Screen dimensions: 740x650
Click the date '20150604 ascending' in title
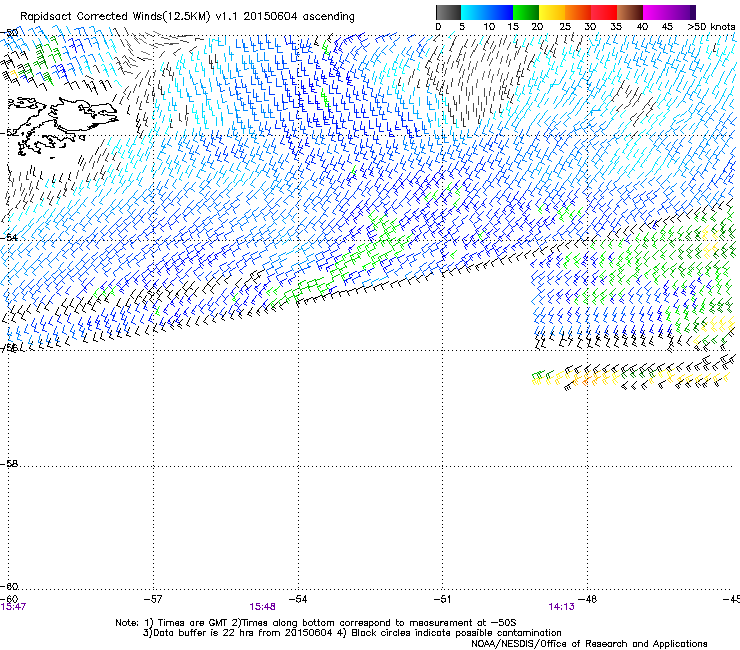pyautogui.click(x=299, y=17)
